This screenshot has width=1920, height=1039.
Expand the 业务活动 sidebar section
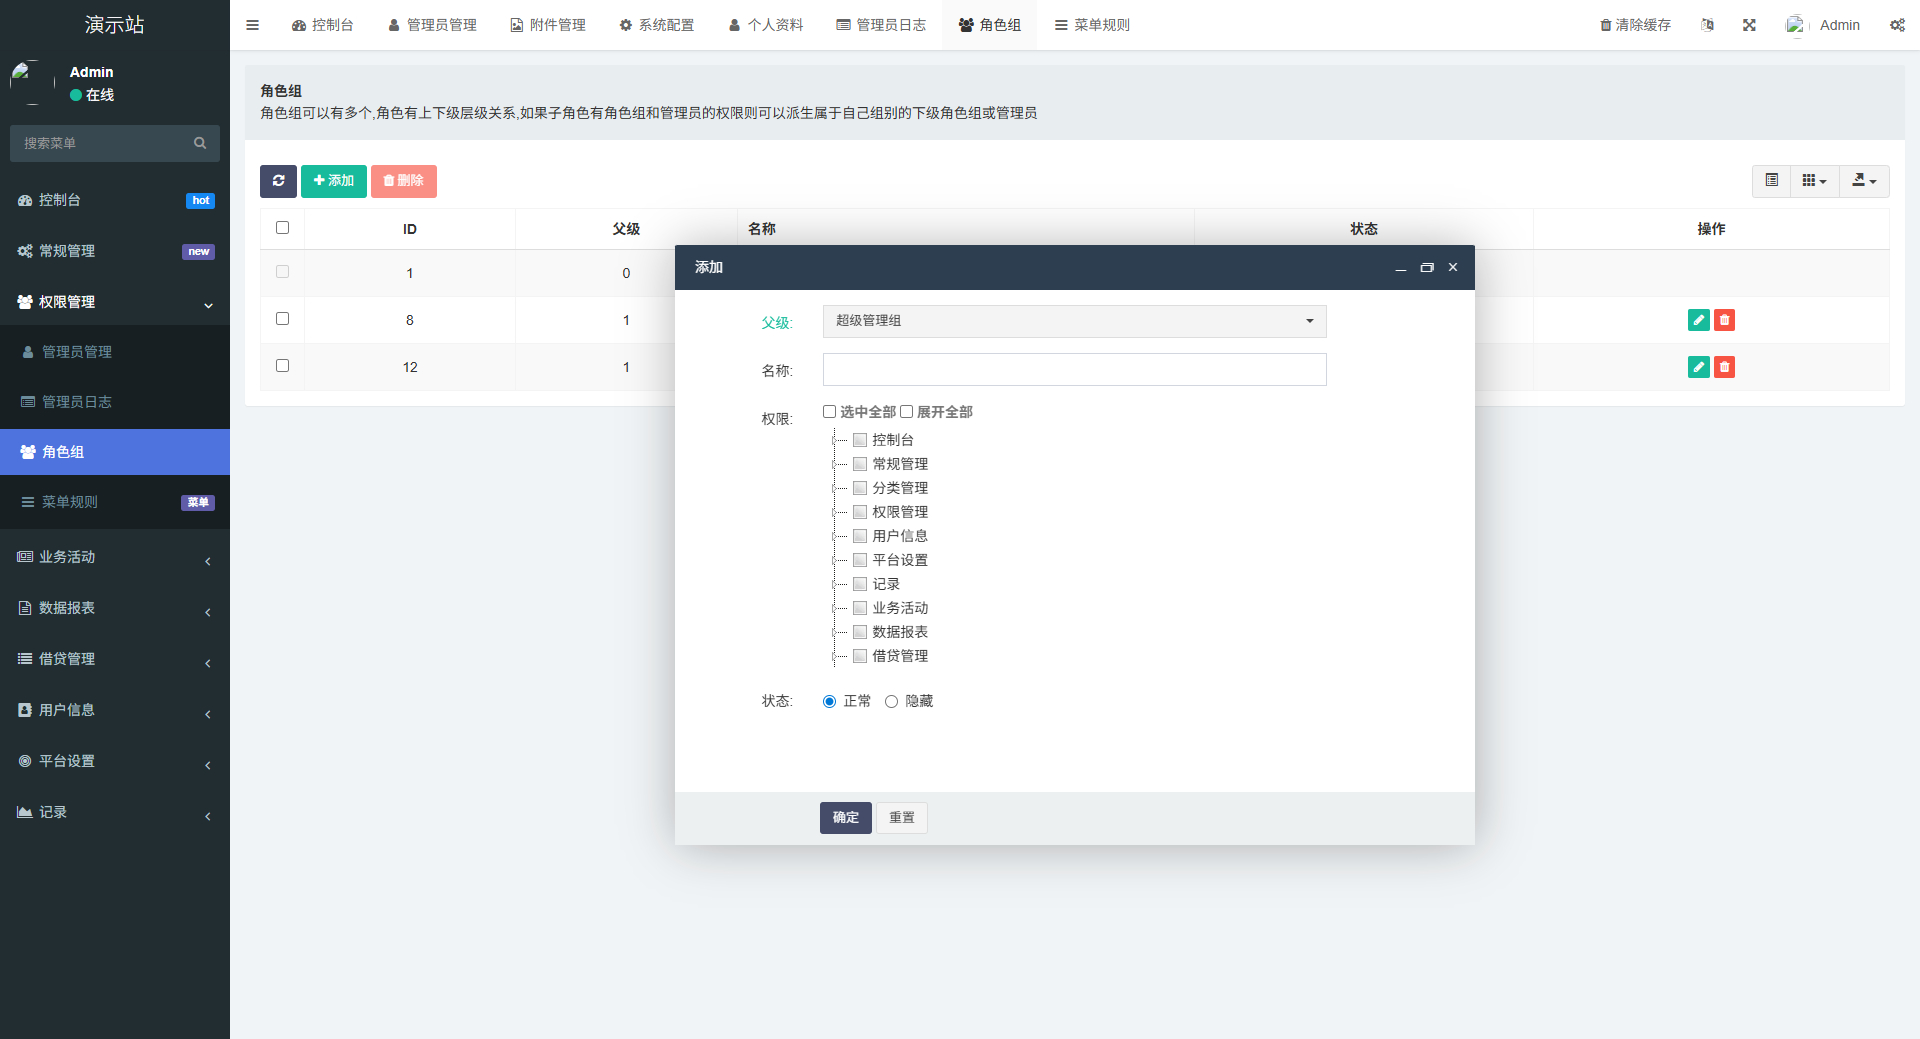tap(115, 557)
